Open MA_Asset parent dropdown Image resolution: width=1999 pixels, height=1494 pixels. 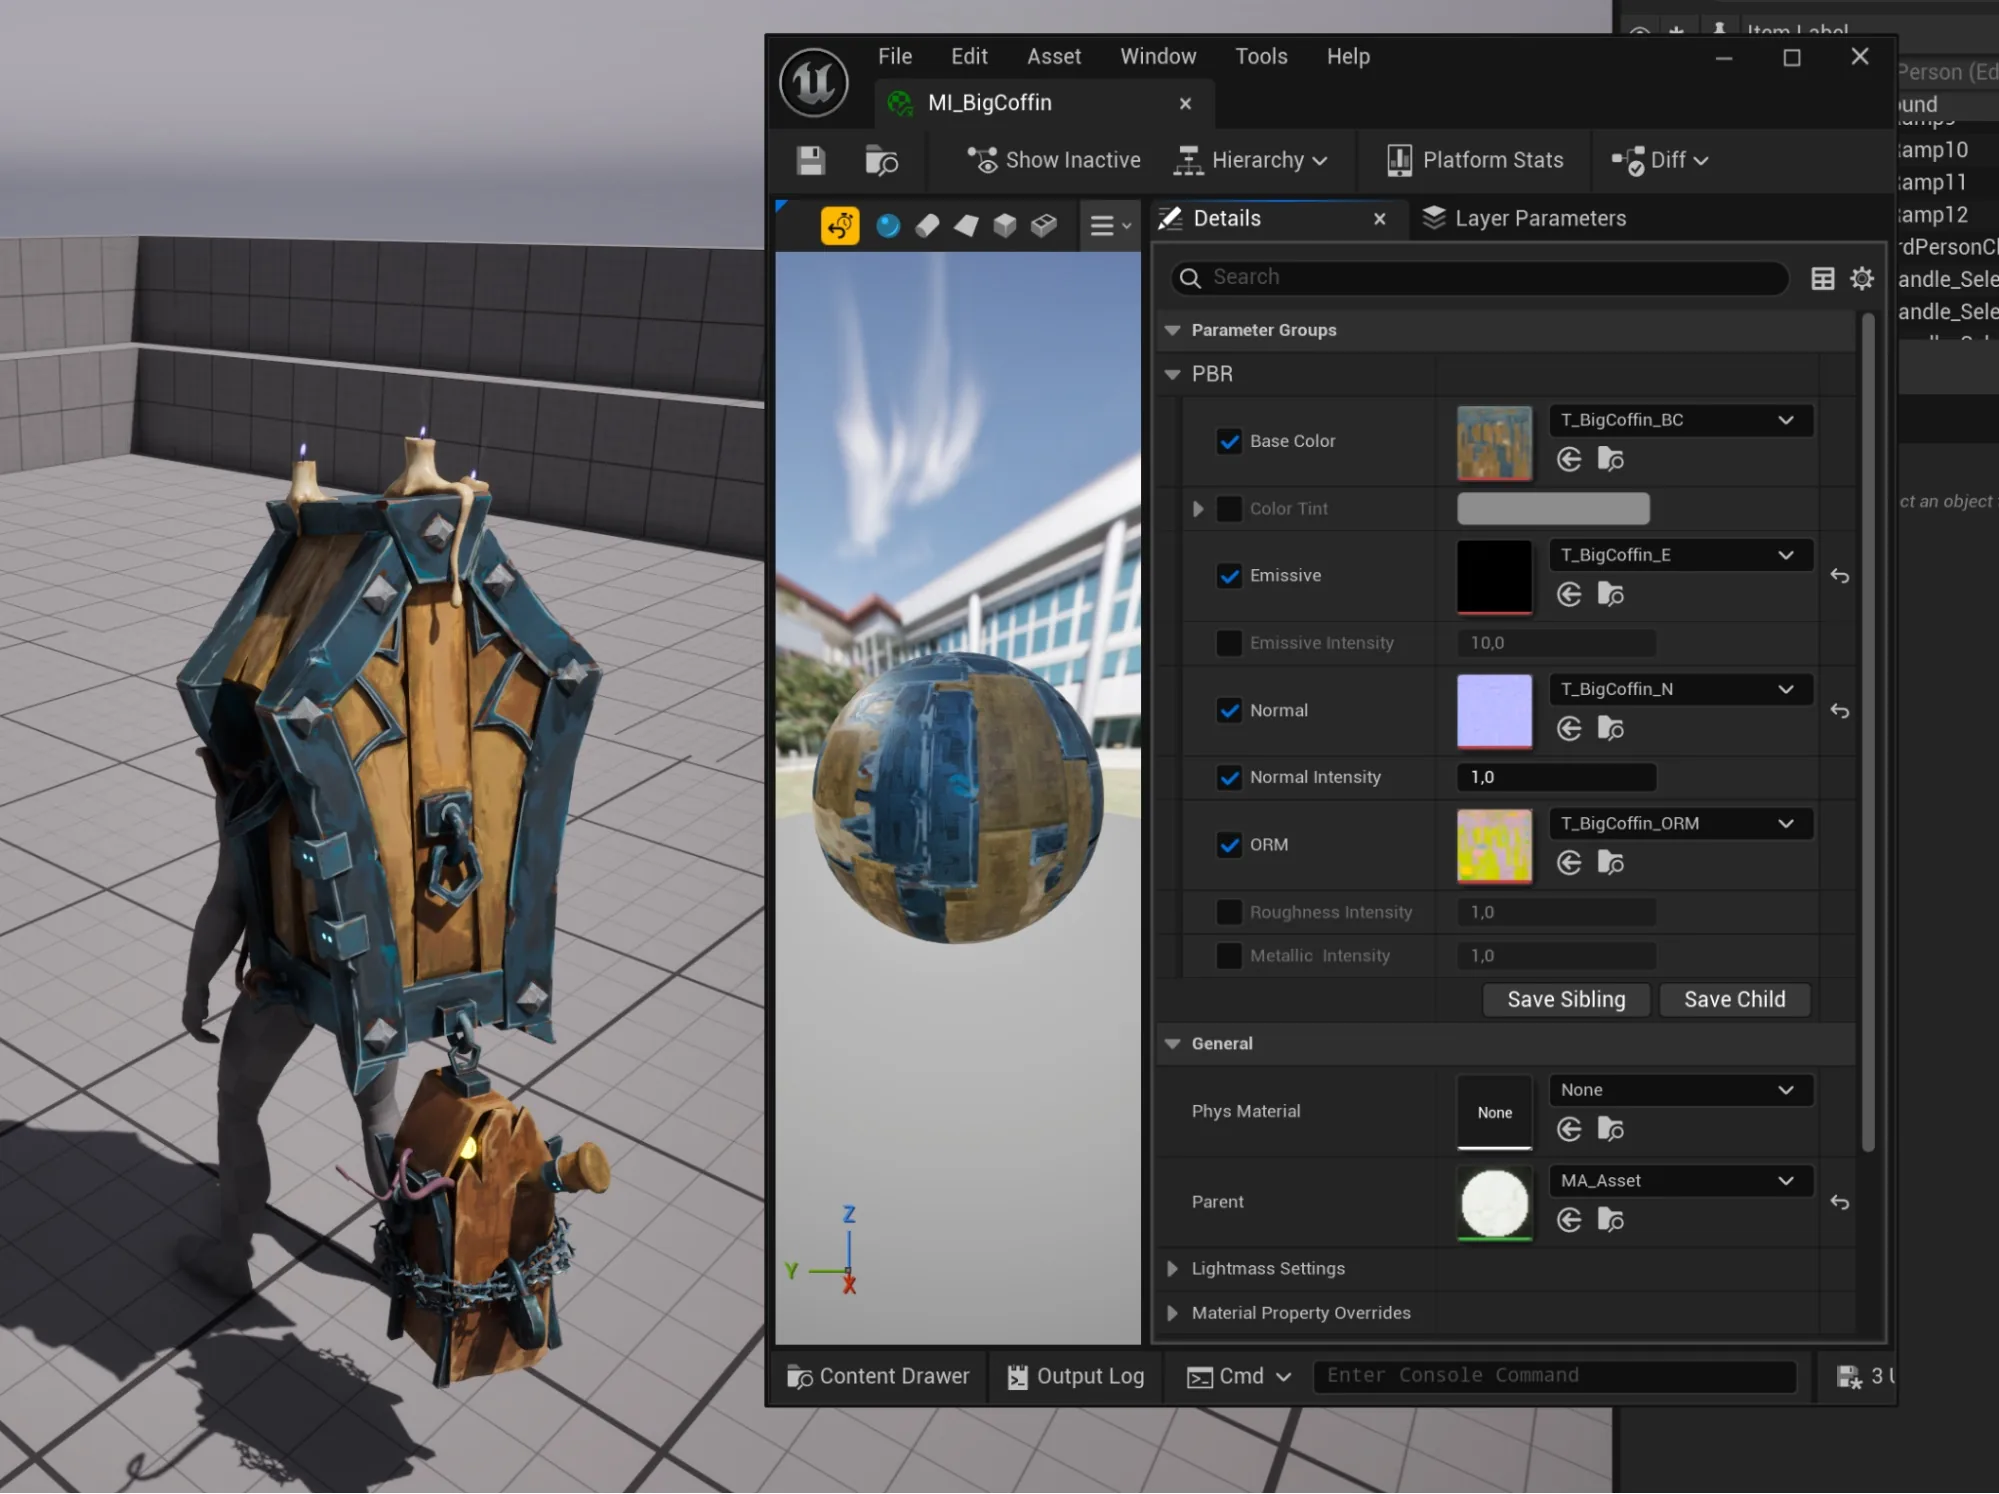[1681, 1181]
